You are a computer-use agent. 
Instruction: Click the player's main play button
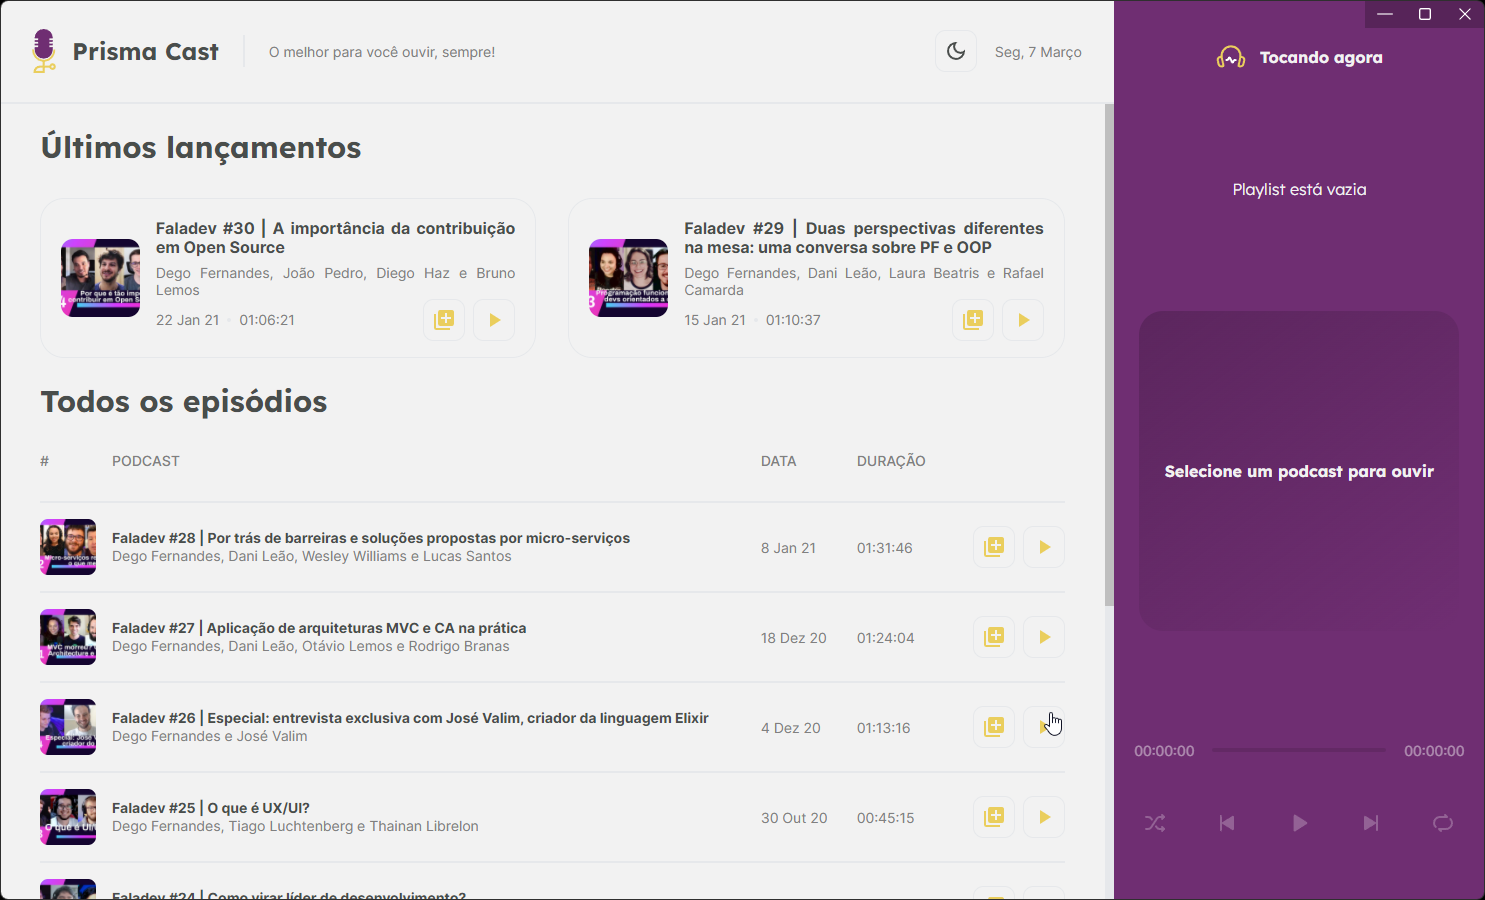(1299, 823)
